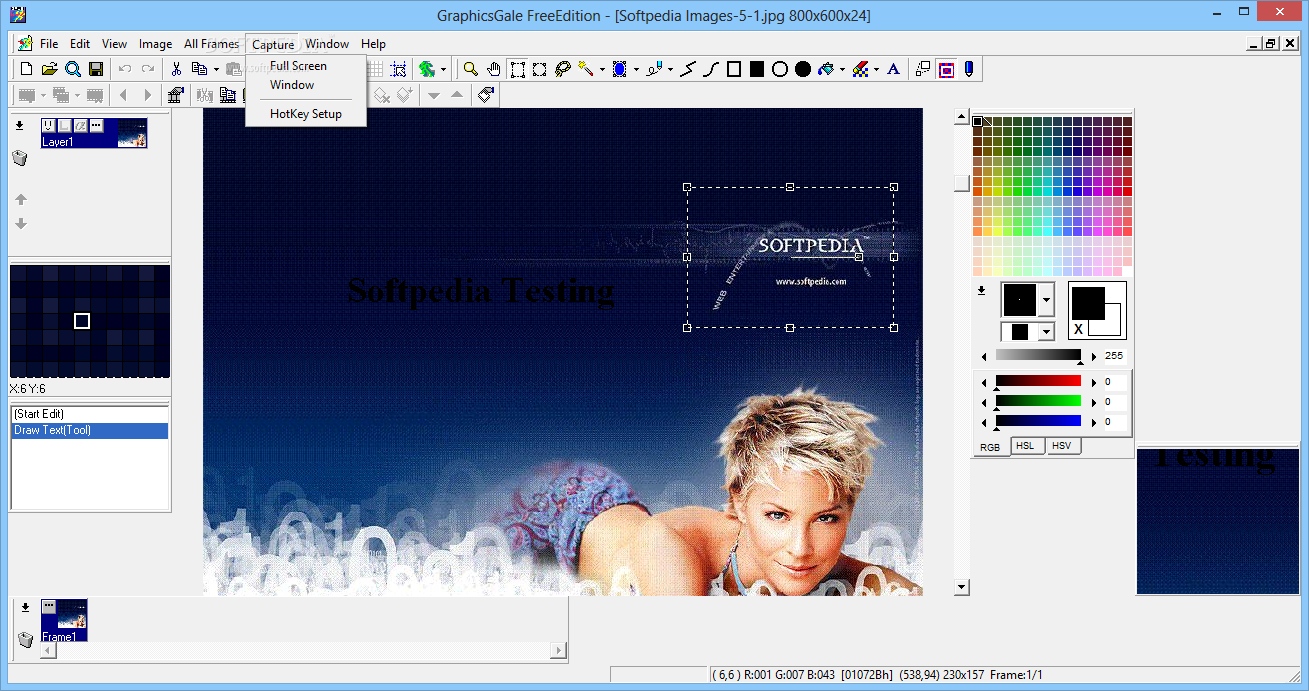This screenshot has height=691, width=1309.
Task: Click the Frame Properties icon on second toolbar
Action: pos(176,95)
